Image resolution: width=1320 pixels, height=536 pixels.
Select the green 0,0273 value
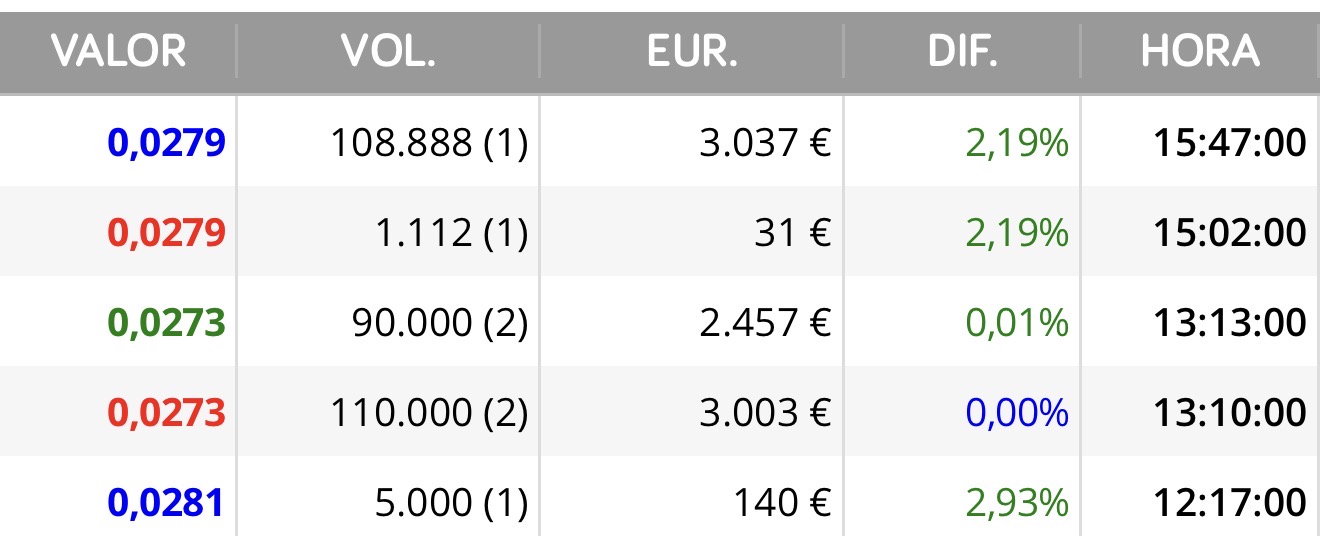coord(166,323)
